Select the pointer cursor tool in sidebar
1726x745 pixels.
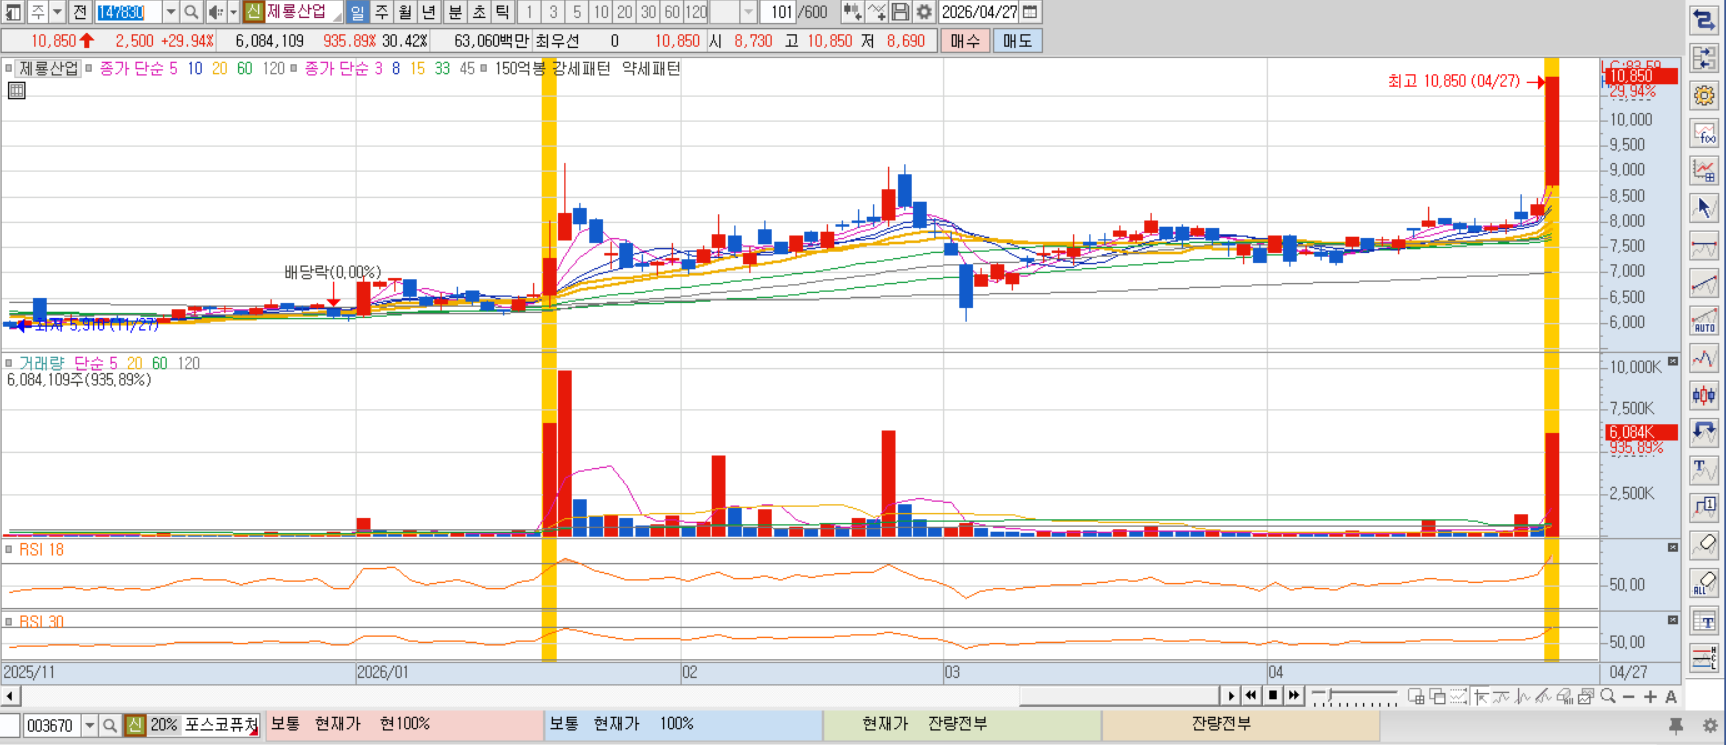point(1704,208)
